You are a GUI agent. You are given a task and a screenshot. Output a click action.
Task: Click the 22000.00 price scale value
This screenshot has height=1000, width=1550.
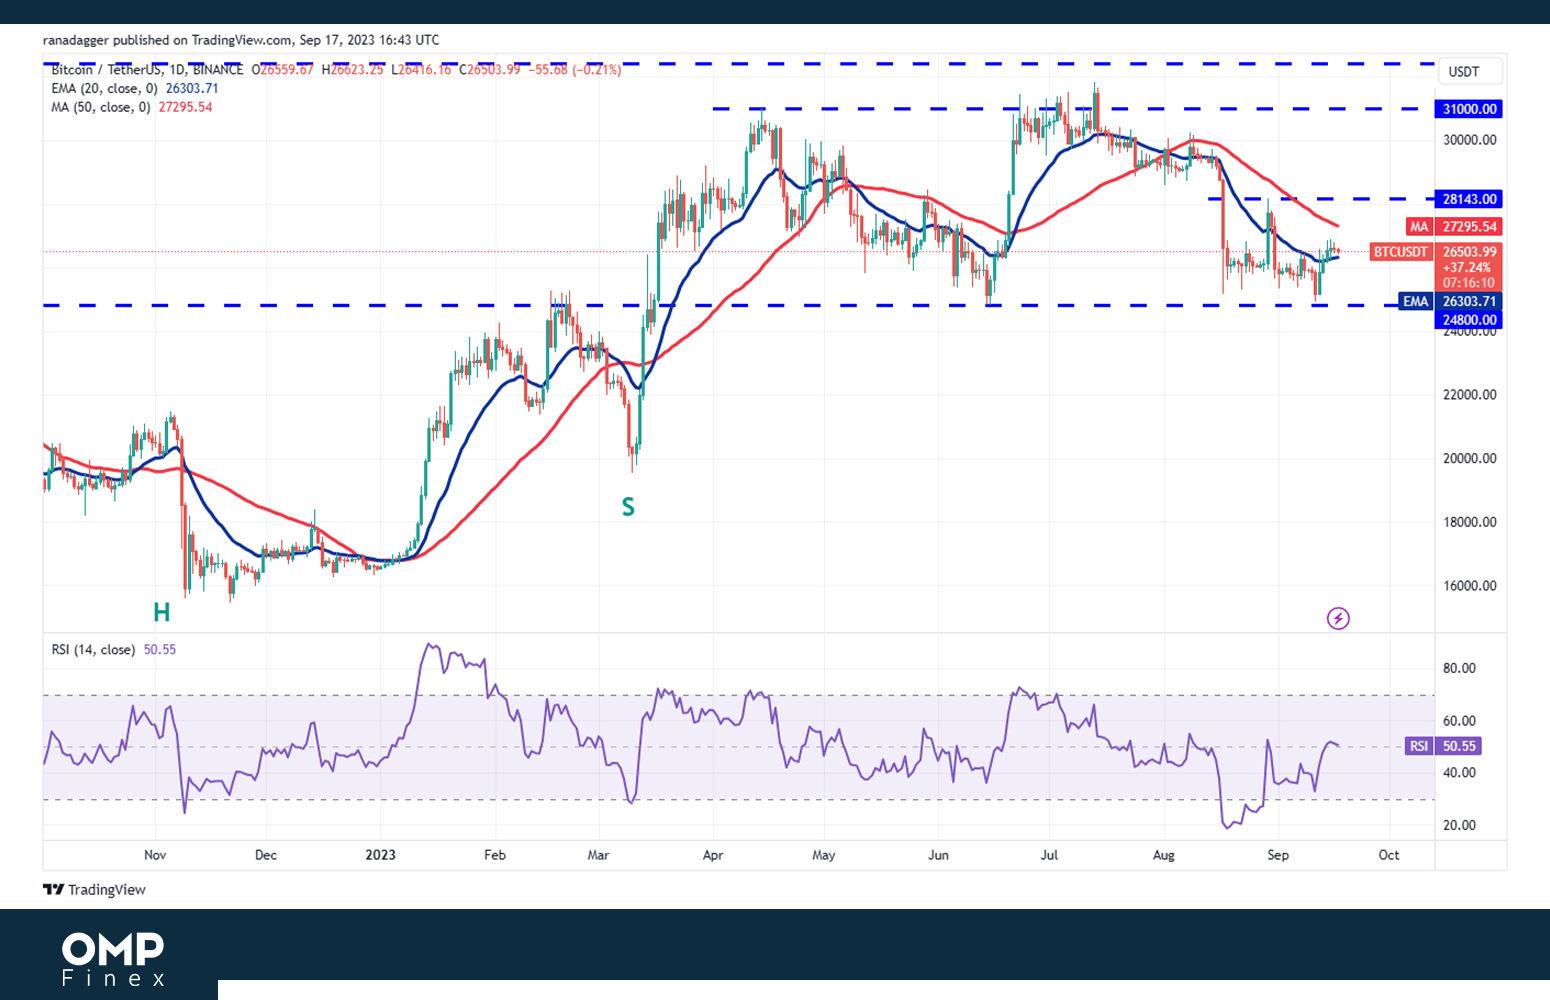pos(1469,395)
